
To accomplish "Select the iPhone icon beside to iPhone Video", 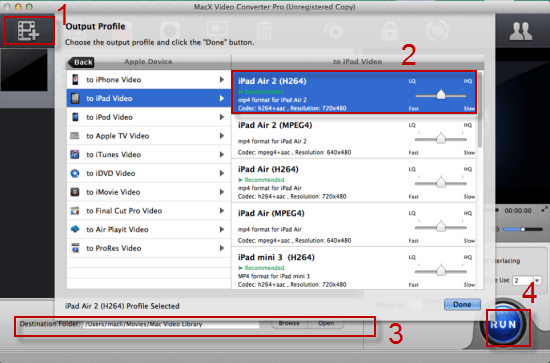I will coord(75,80).
